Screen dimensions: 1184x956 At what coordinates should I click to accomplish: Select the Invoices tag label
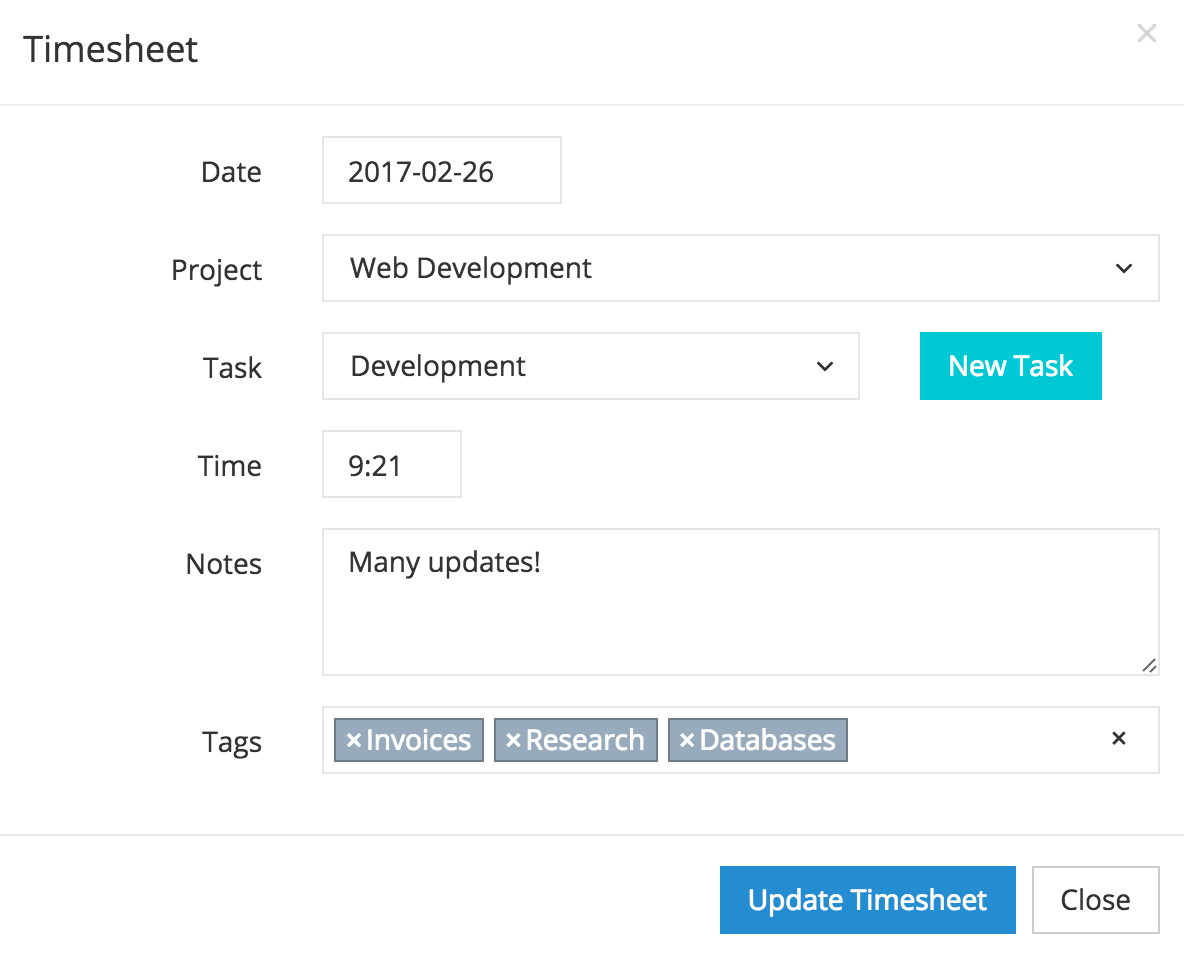tap(419, 741)
